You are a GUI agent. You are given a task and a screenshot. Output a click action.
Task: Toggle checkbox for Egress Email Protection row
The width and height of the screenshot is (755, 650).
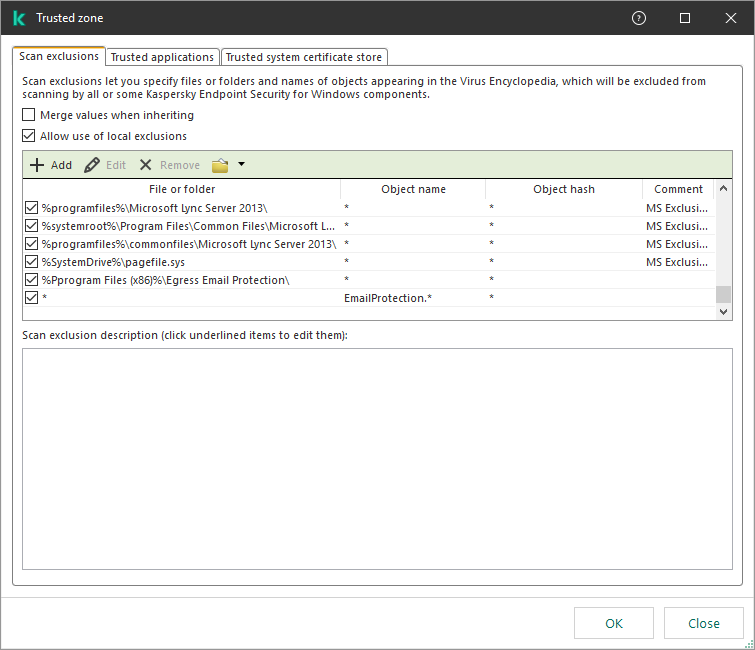pyautogui.click(x=31, y=280)
